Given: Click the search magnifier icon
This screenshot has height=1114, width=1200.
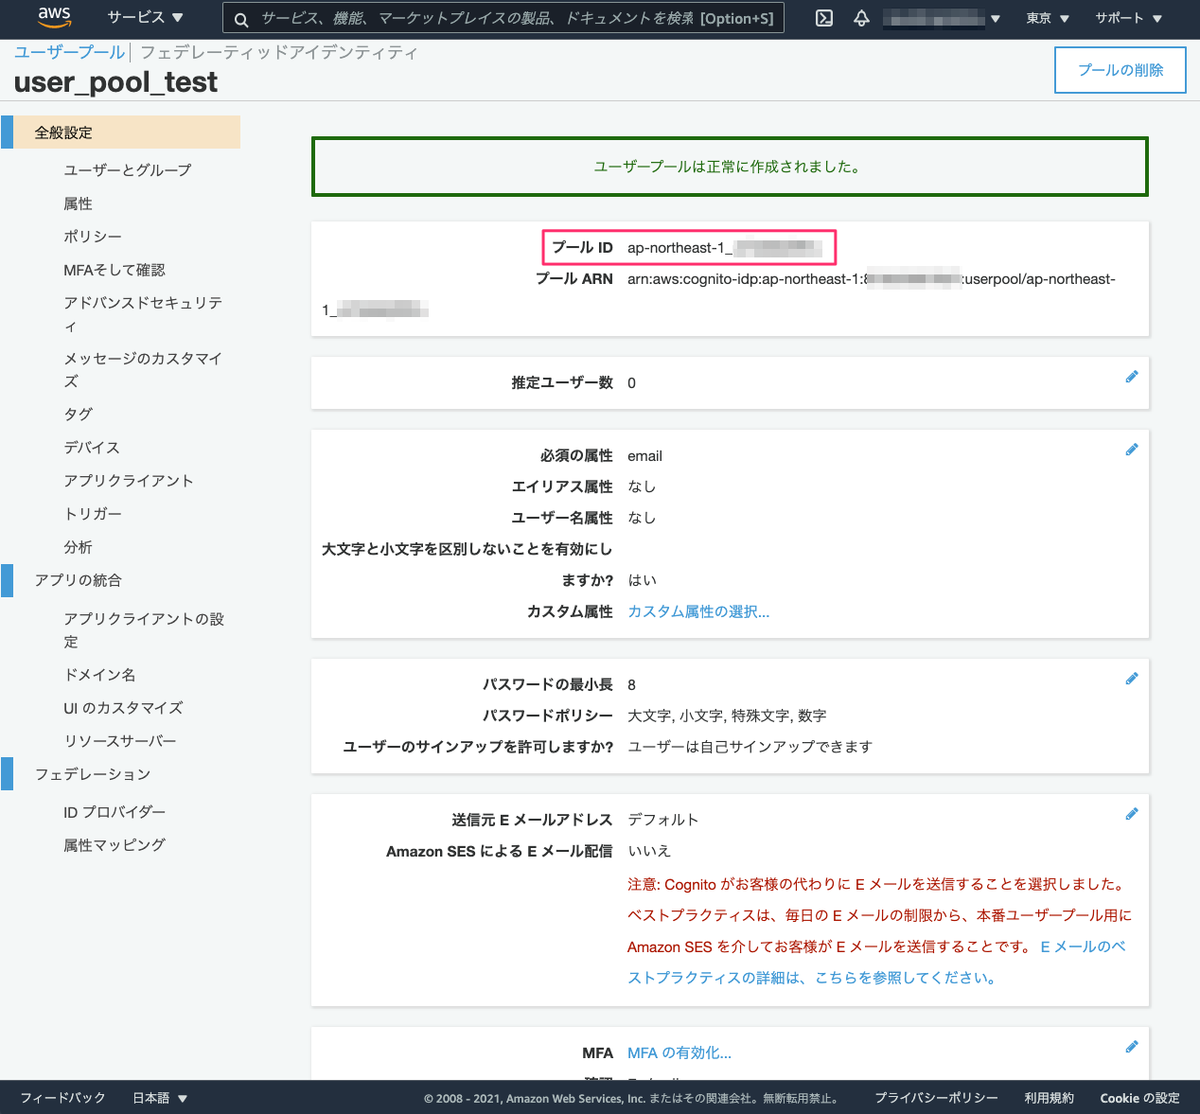Looking at the screenshot, I should 241,19.
